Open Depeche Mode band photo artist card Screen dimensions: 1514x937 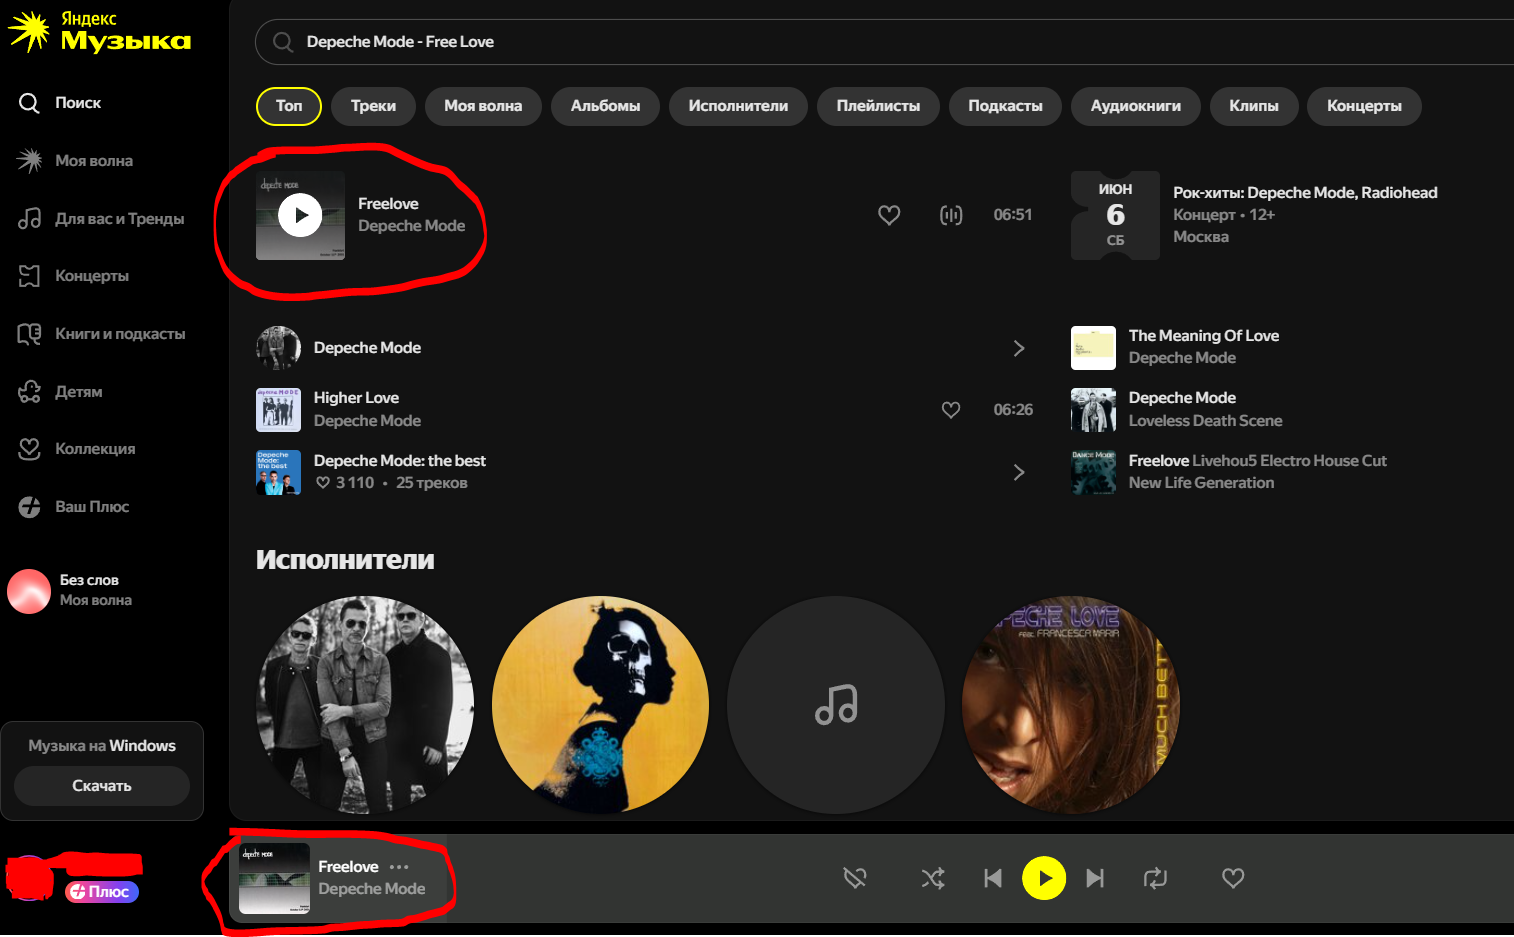click(365, 705)
